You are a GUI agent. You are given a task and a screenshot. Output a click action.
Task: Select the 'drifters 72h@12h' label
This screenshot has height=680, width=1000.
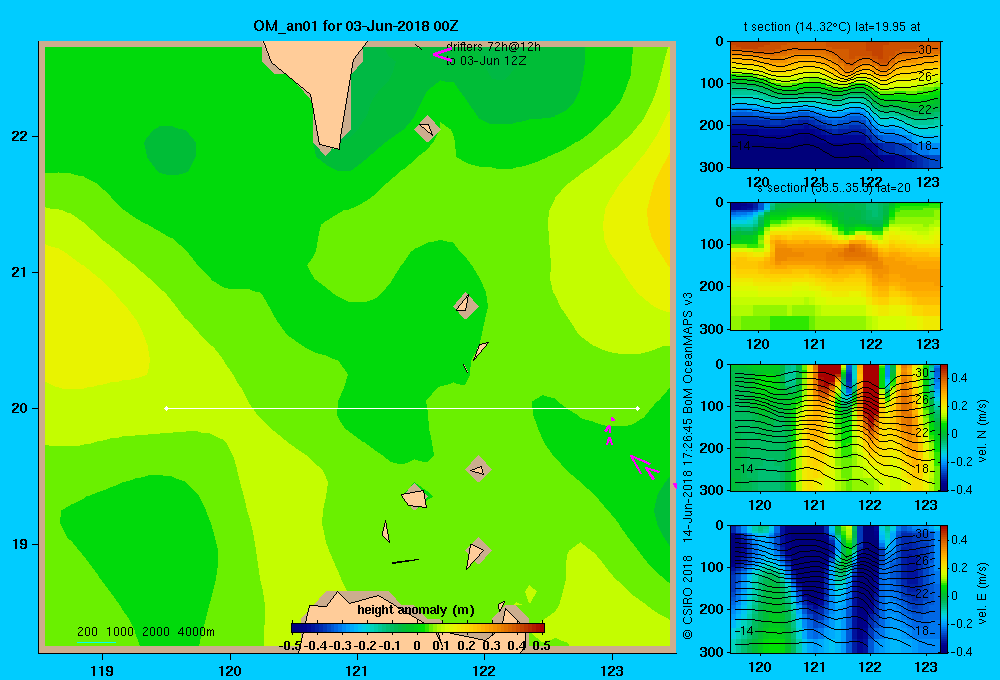pyautogui.click(x=493, y=47)
